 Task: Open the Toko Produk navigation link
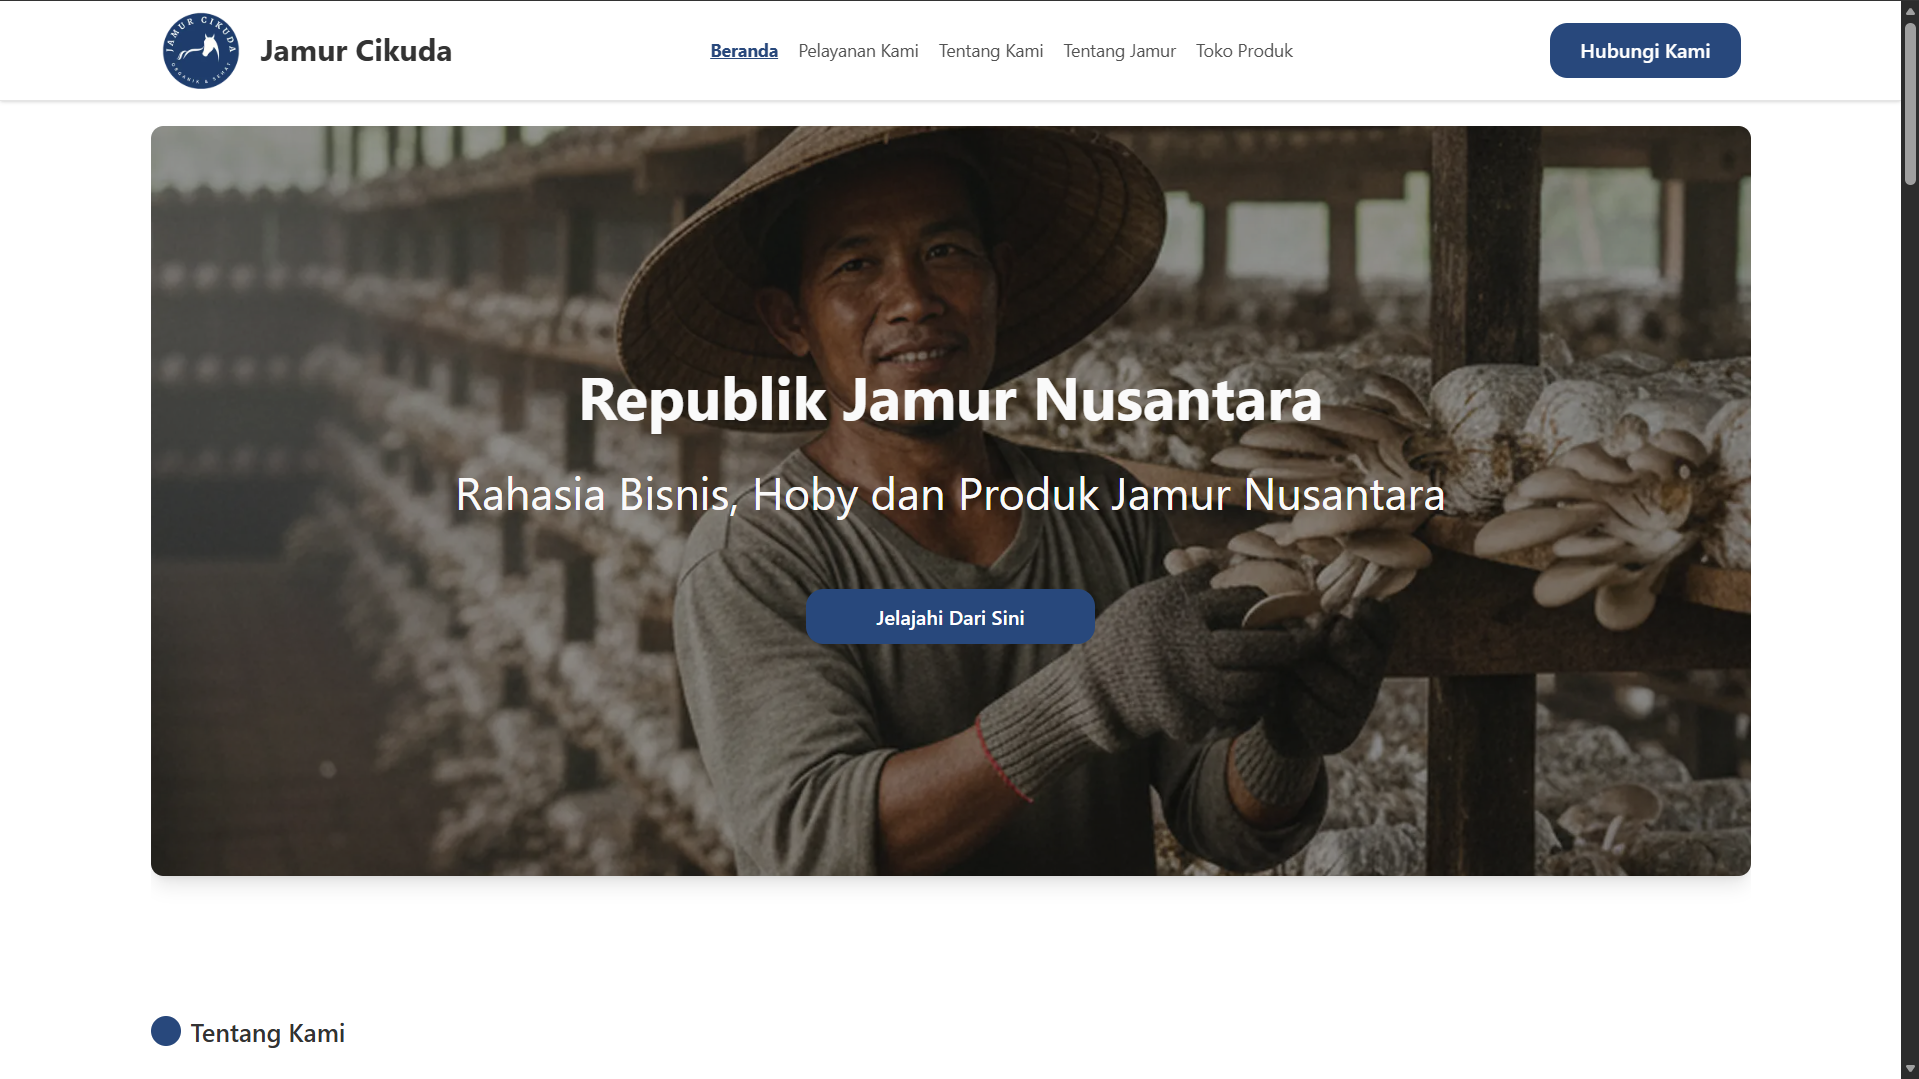coord(1243,50)
